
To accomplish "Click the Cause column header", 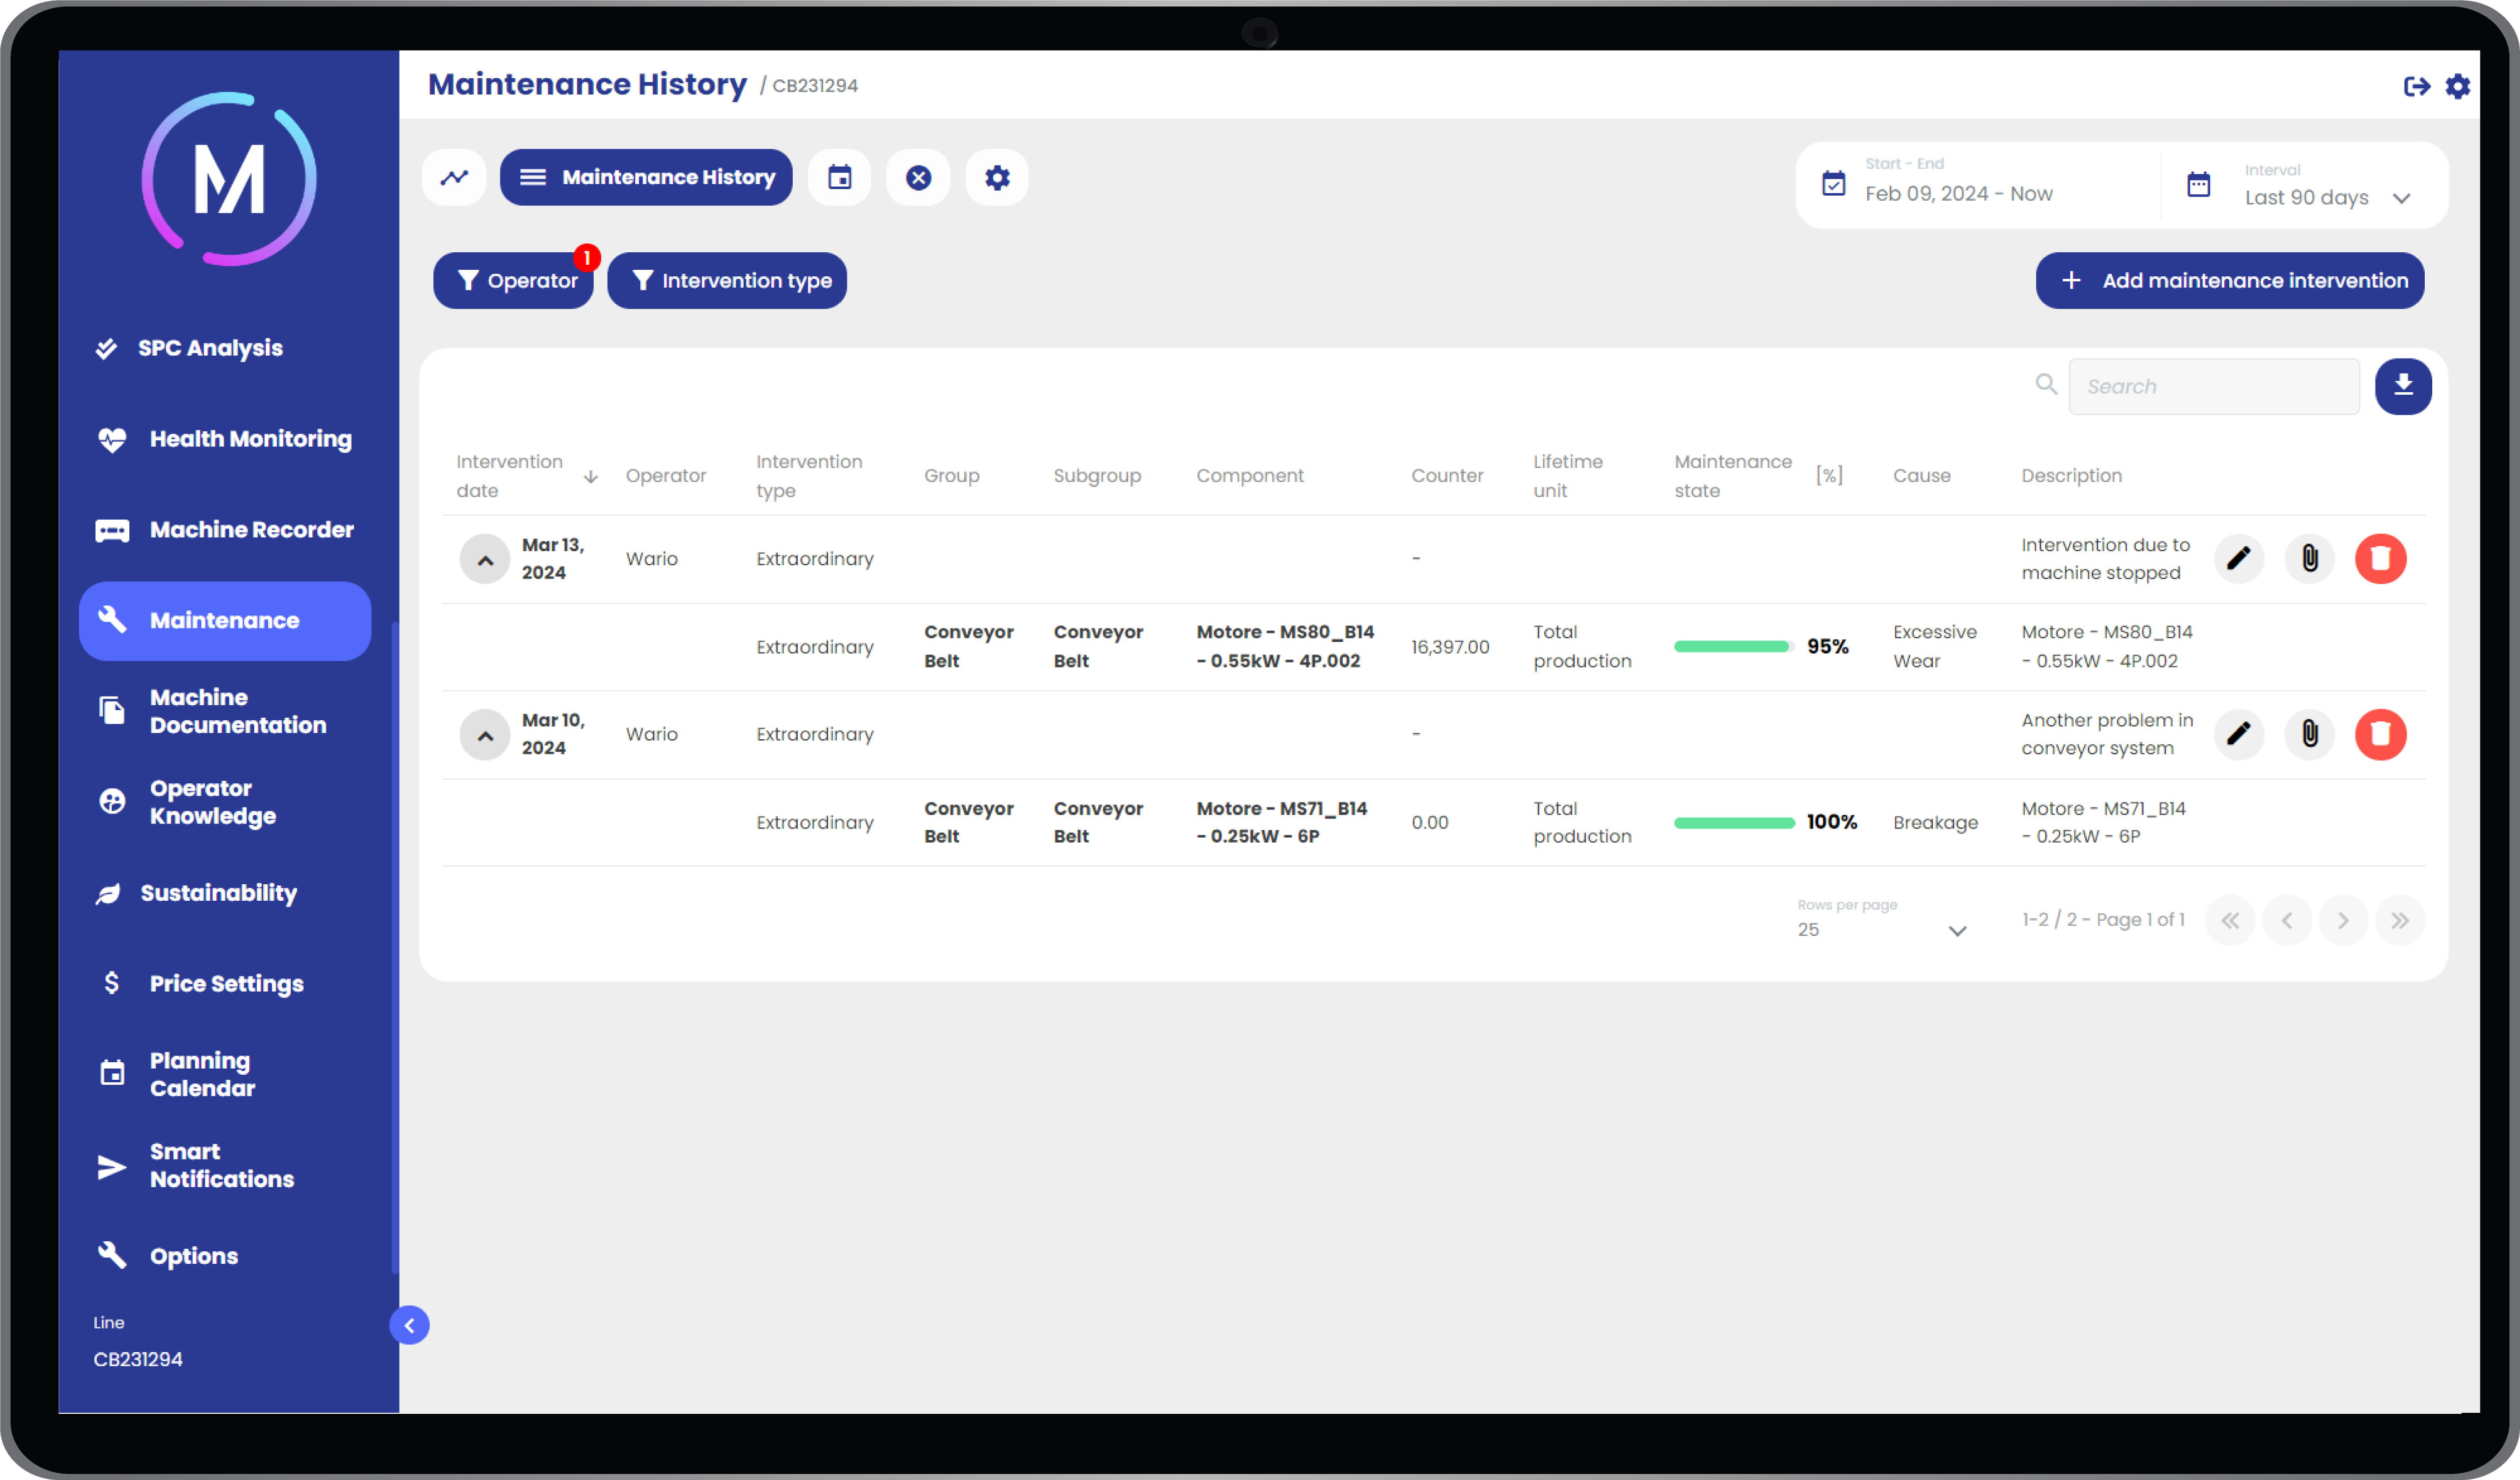I will click(1921, 476).
